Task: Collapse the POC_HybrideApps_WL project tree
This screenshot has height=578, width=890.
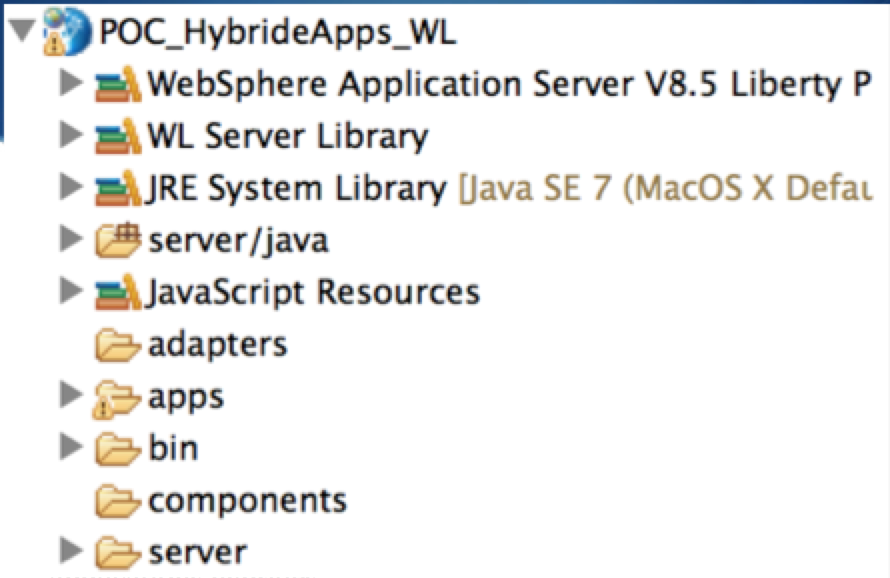Action: 21,32
